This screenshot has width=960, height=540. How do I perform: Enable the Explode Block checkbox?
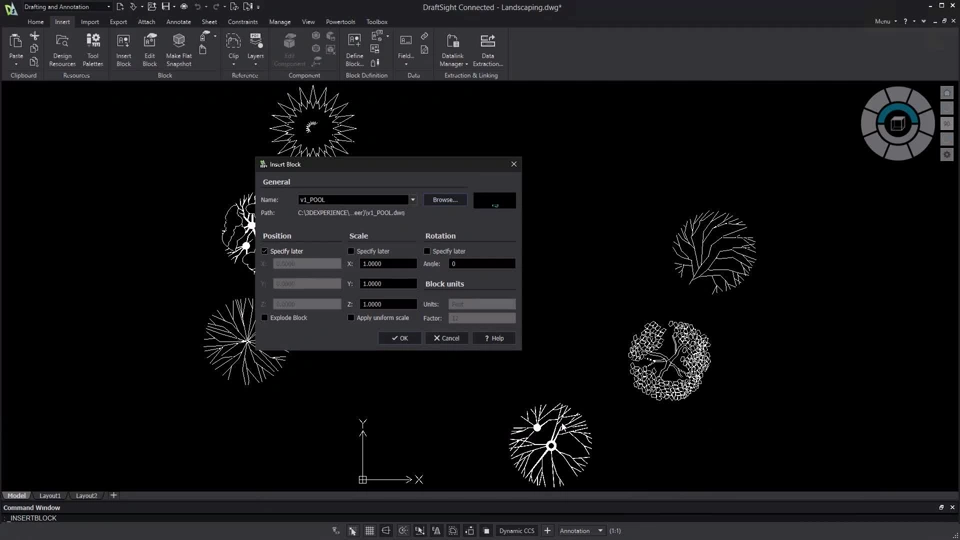(x=265, y=318)
